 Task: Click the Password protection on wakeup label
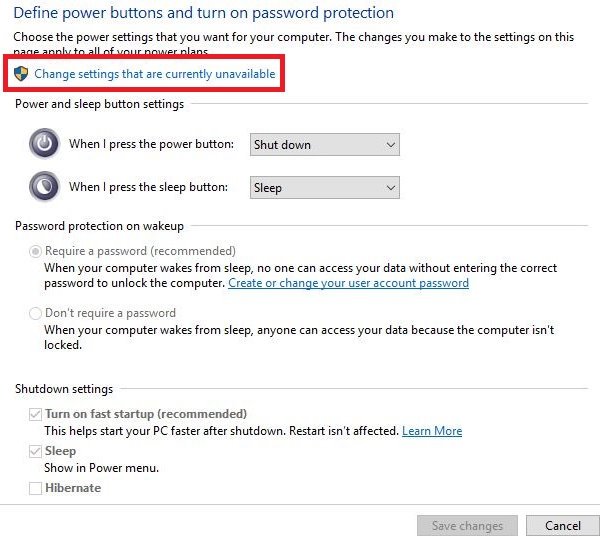point(99,227)
